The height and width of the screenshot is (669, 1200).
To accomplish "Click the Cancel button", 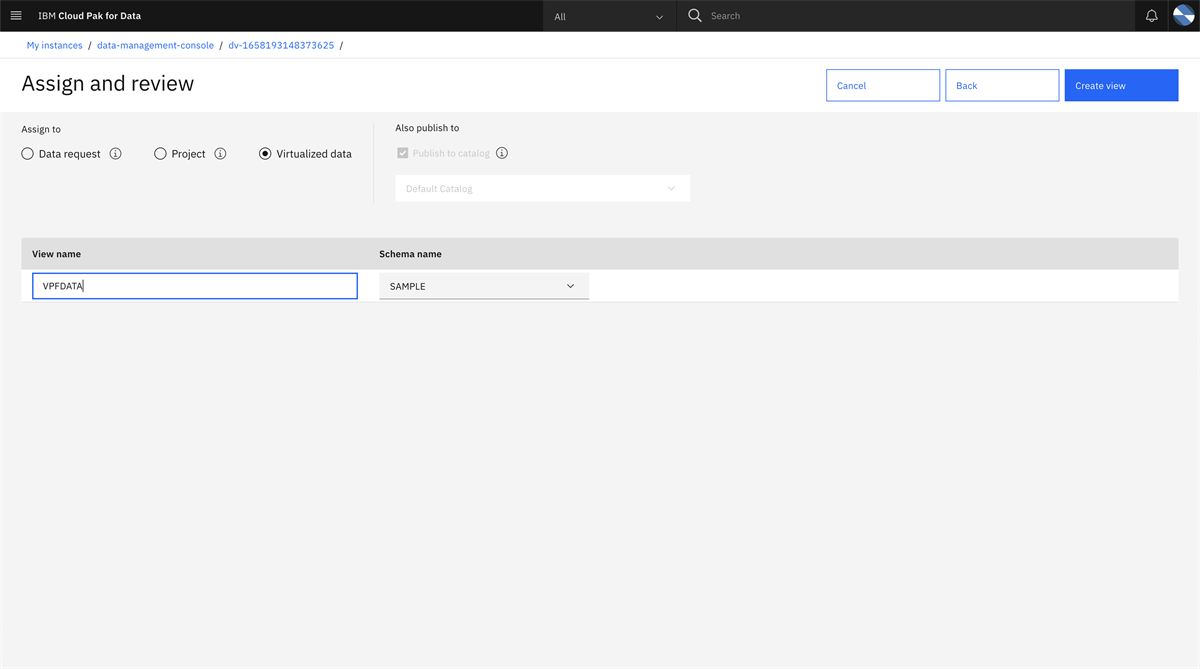I will pos(882,85).
